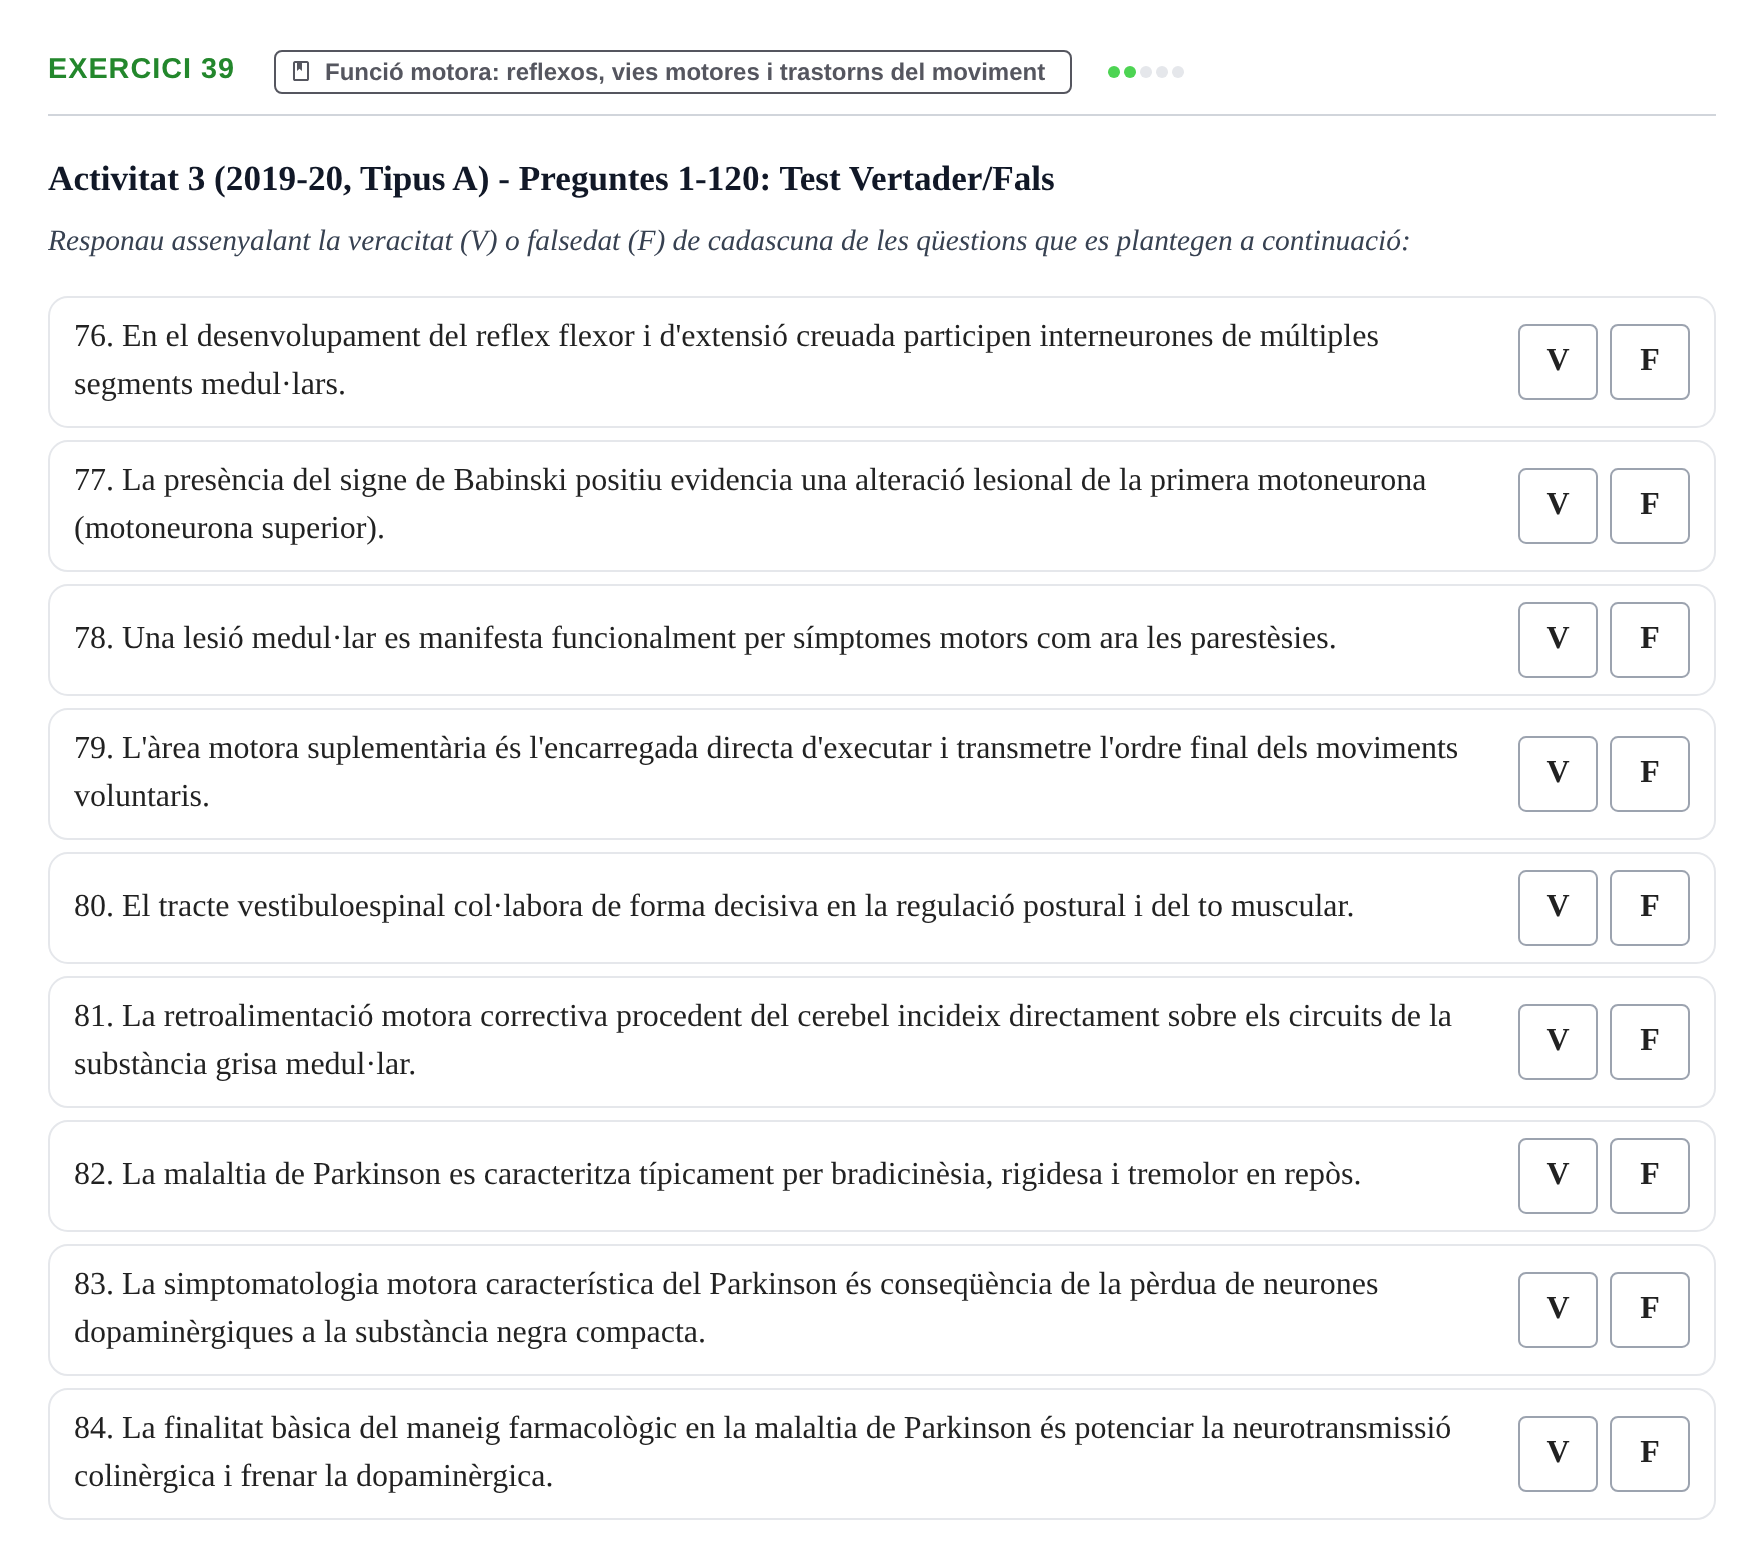1764x1568 pixels.
Task: Open the 'Funció motora' topic tag
Action: pos(673,72)
